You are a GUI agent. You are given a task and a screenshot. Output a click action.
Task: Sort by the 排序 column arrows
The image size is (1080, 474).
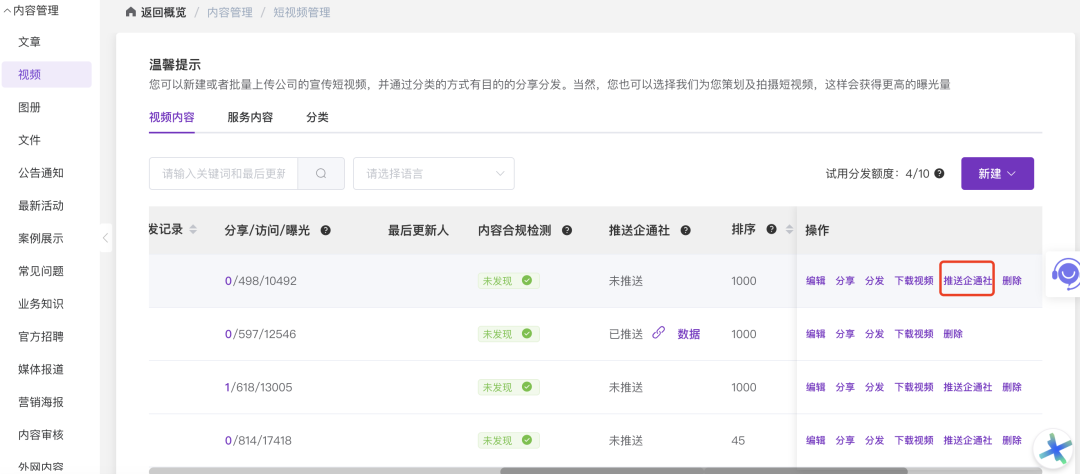(787, 230)
